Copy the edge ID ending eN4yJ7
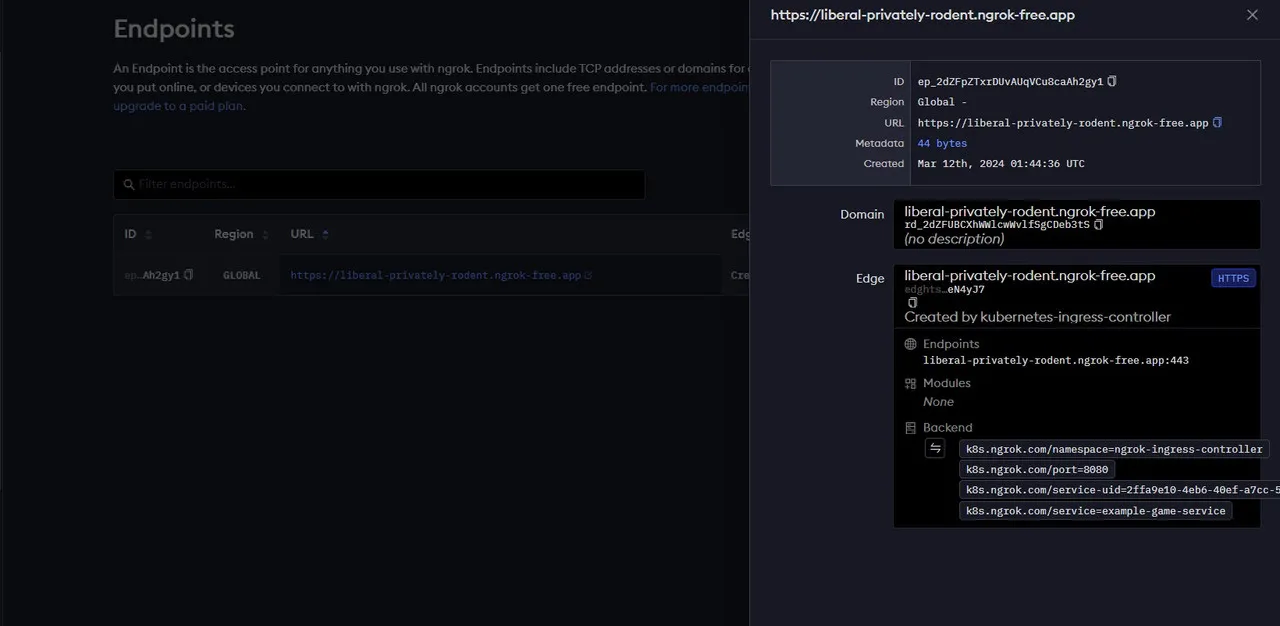Viewport: 1280px width, 626px height. [912, 303]
